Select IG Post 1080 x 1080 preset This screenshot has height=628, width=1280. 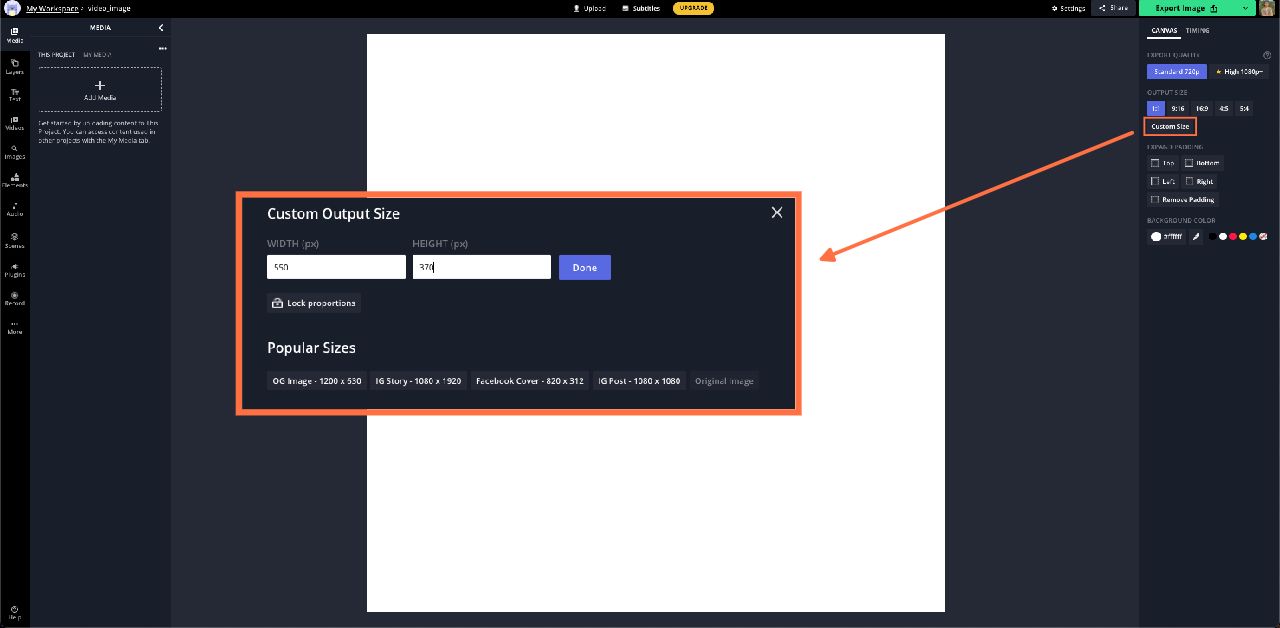(639, 381)
